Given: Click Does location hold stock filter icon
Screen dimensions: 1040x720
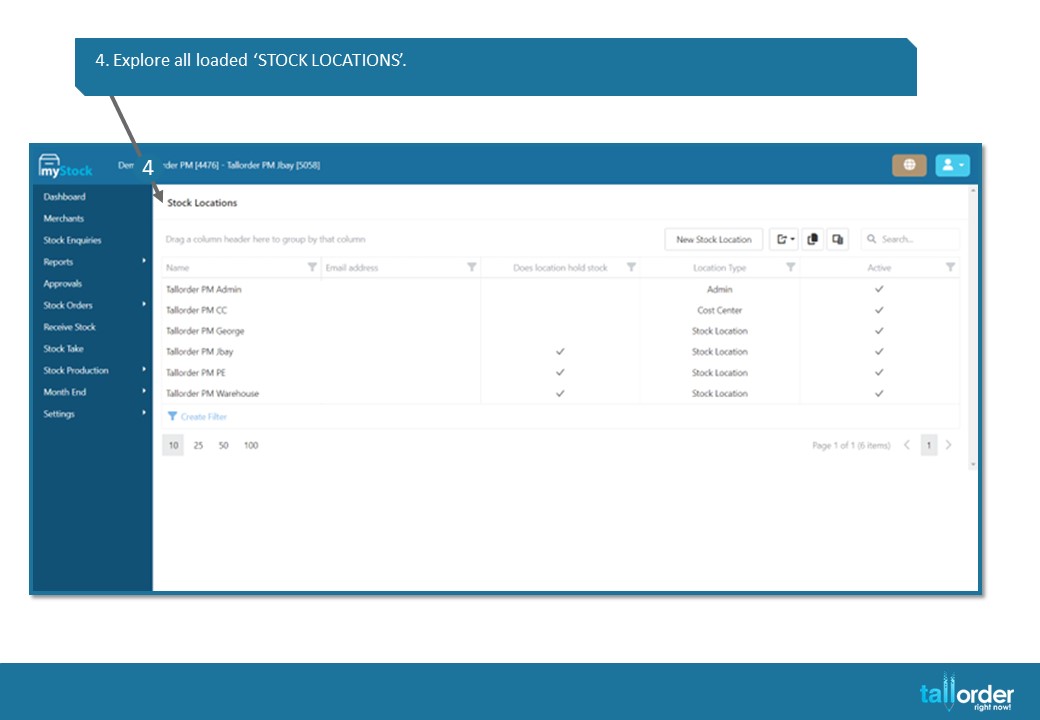Looking at the screenshot, I should pyautogui.click(x=631, y=267).
